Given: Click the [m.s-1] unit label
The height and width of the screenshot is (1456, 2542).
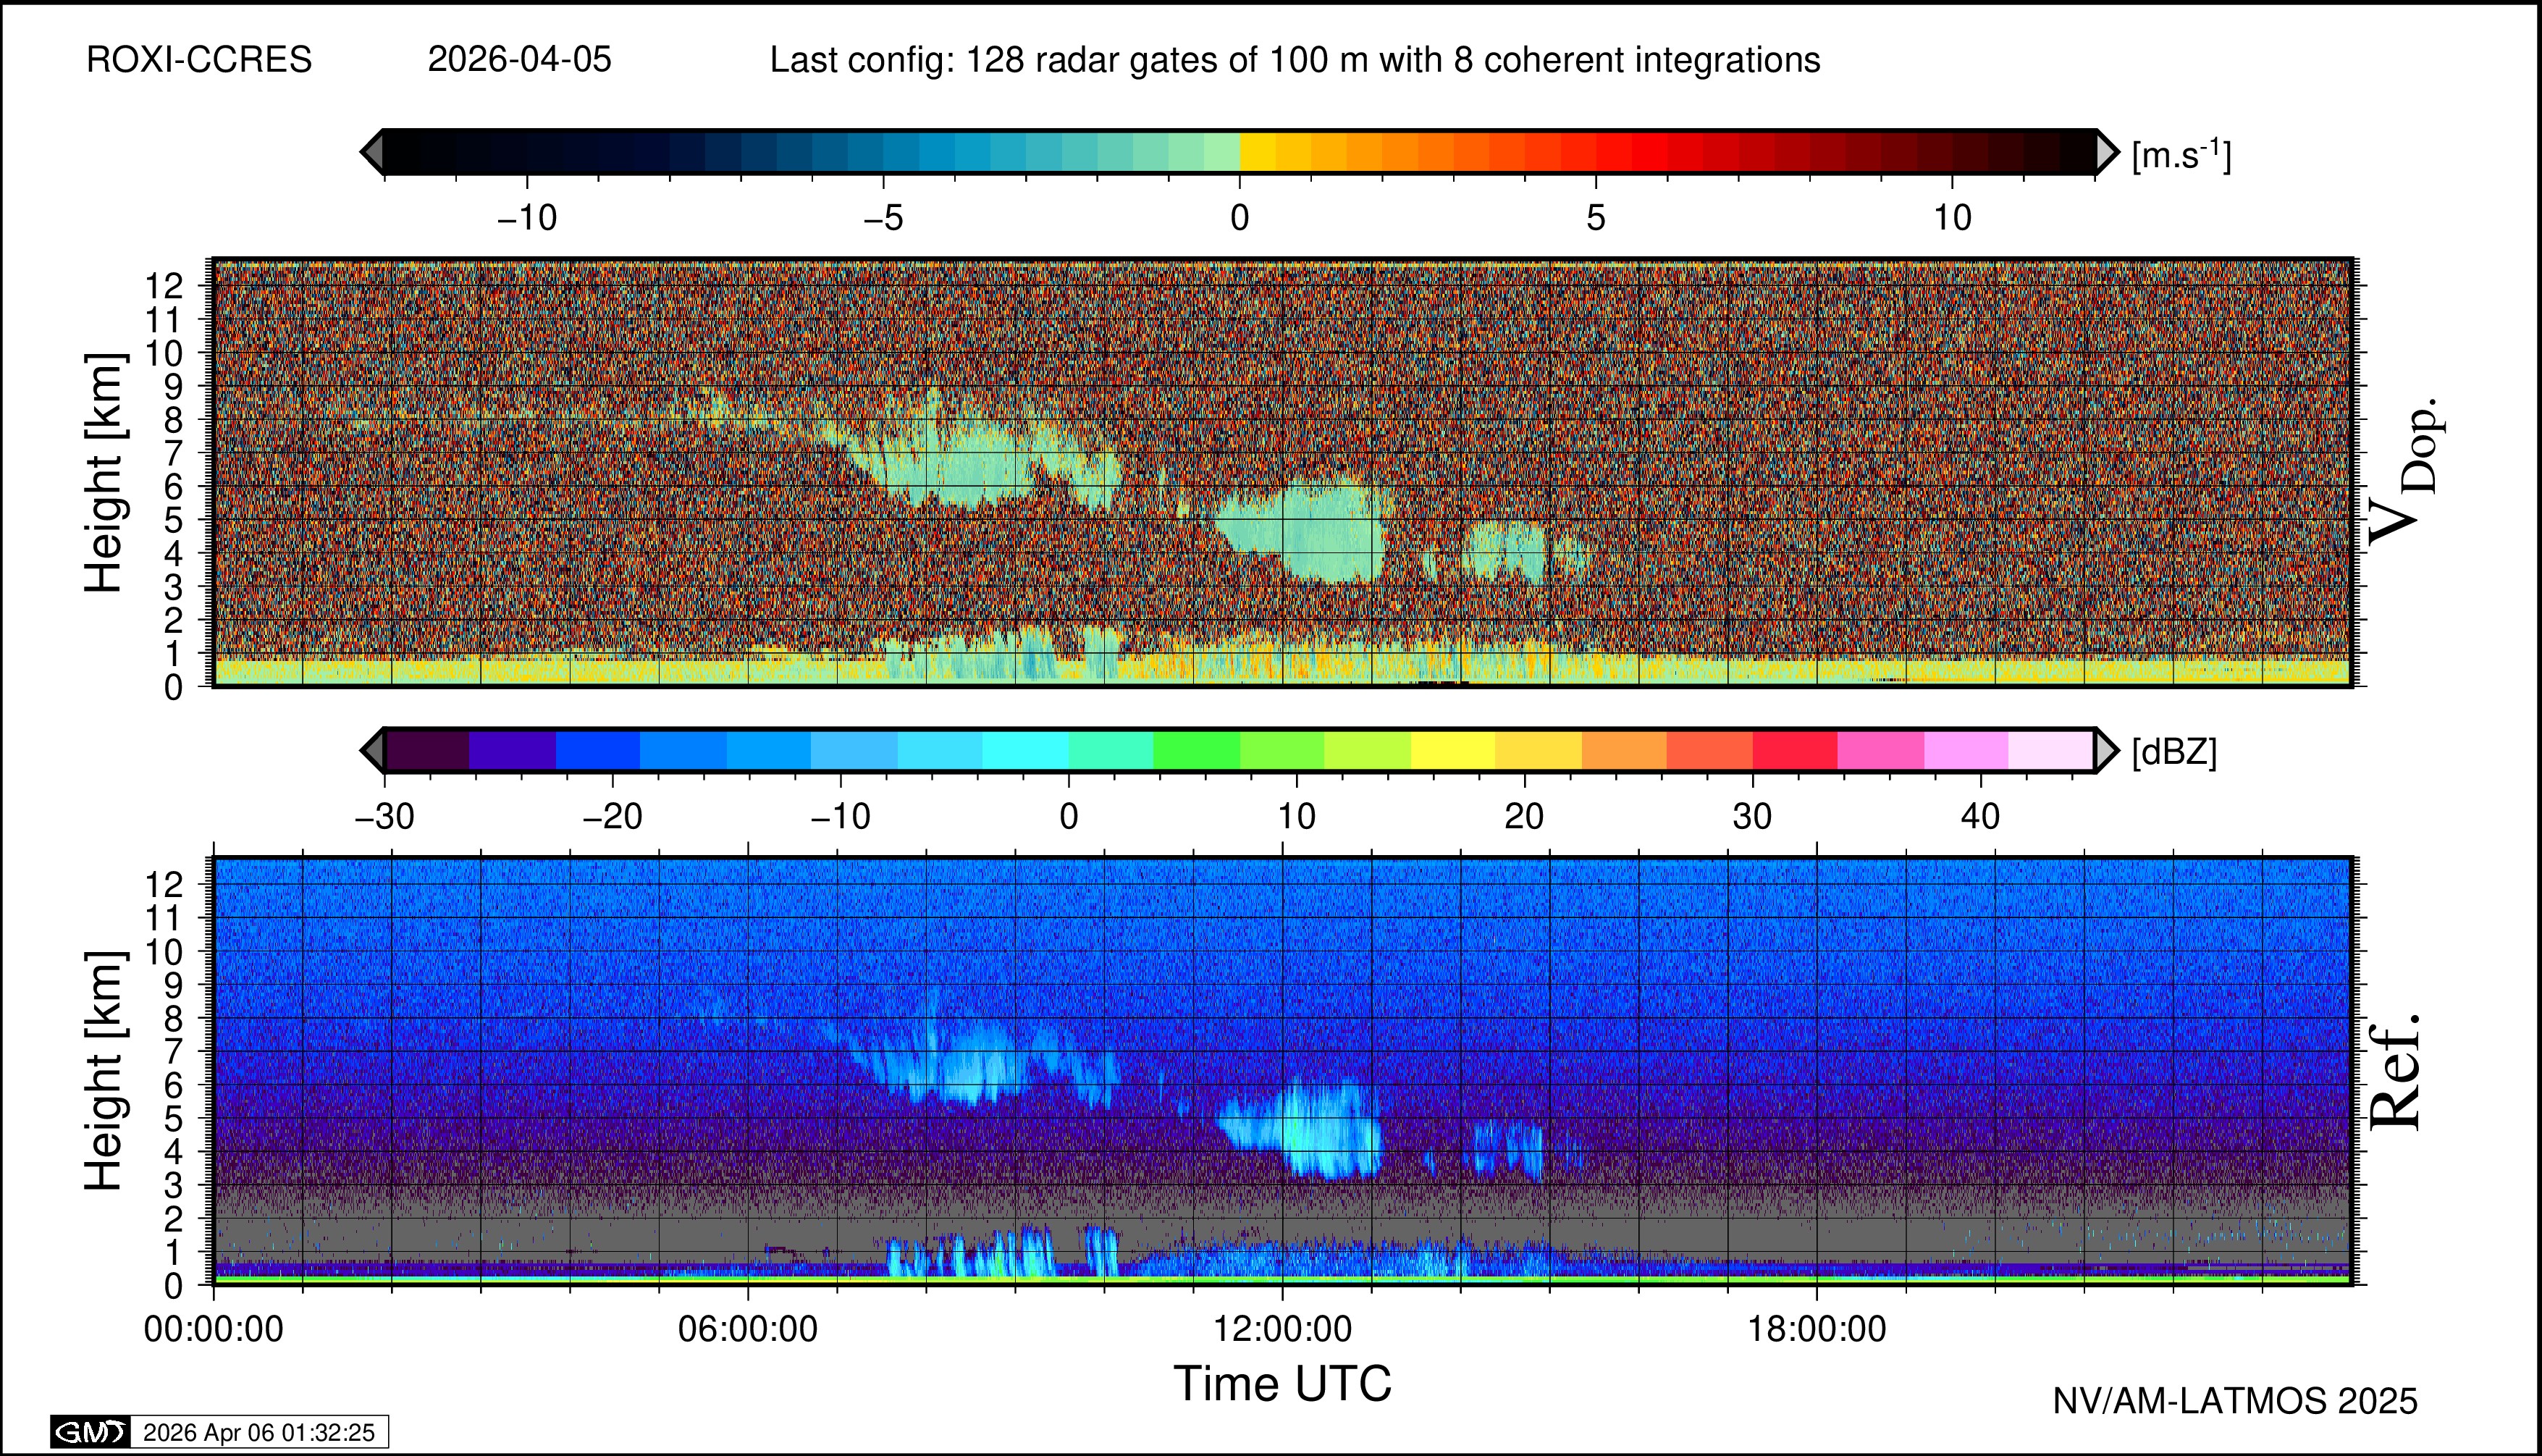Looking at the screenshot, I should click(x=2181, y=155).
